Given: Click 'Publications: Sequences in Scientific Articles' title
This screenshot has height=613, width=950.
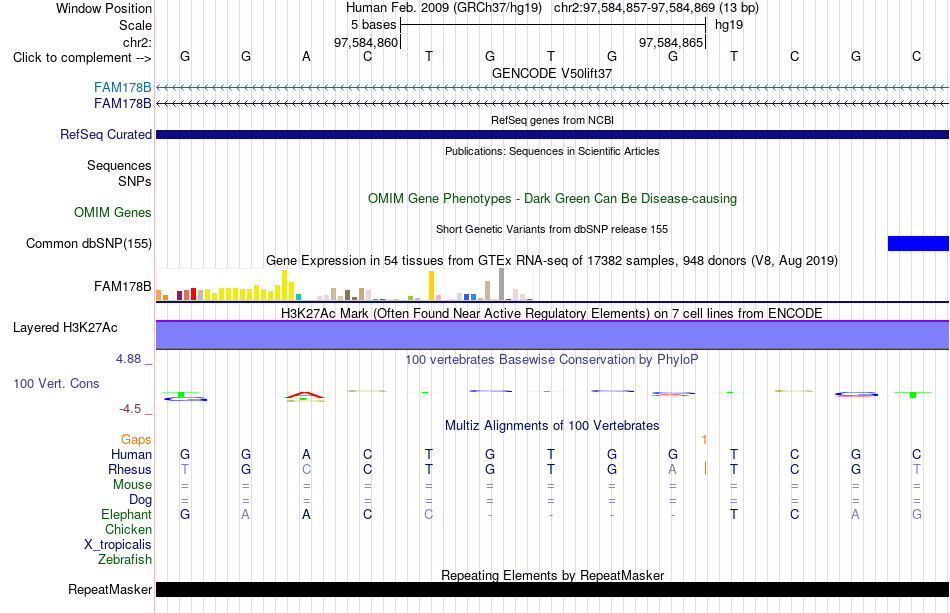Looking at the screenshot, I should pyautogui.click(x=552, y=151).
